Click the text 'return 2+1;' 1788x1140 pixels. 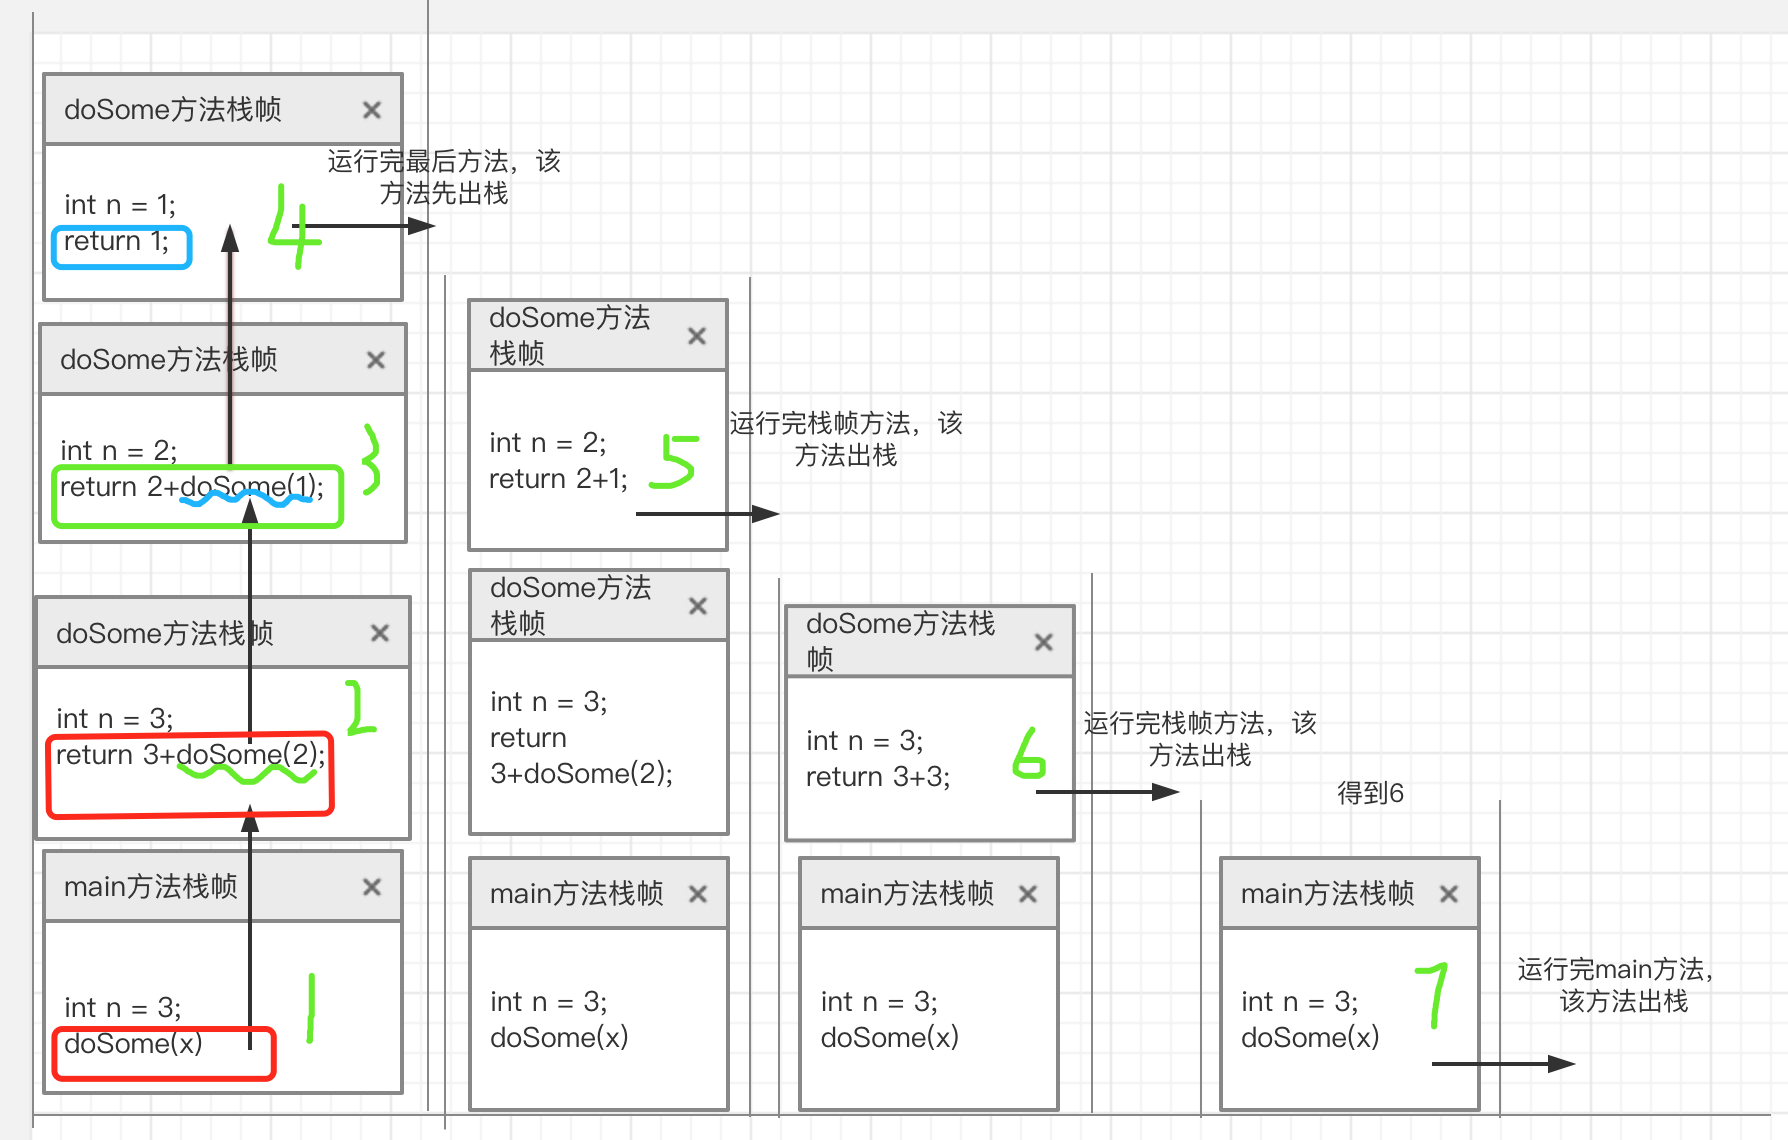coord(558,479)
